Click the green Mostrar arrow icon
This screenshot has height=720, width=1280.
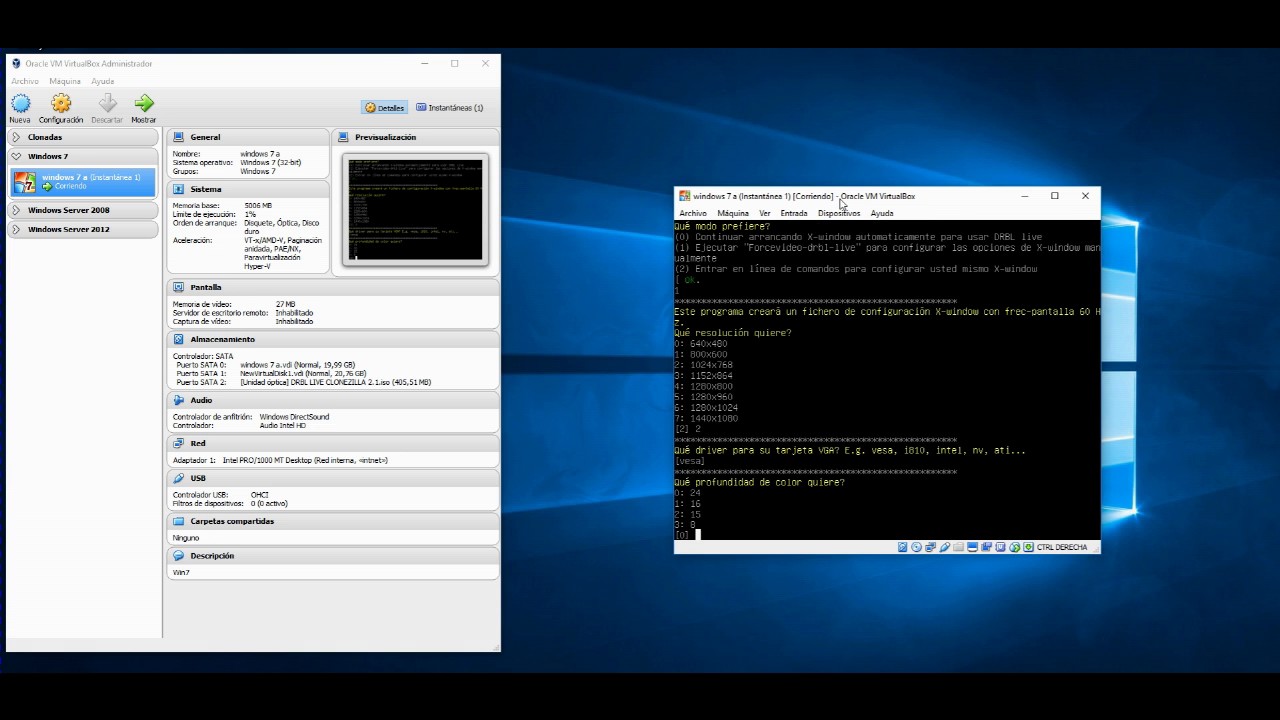(144, 103)
